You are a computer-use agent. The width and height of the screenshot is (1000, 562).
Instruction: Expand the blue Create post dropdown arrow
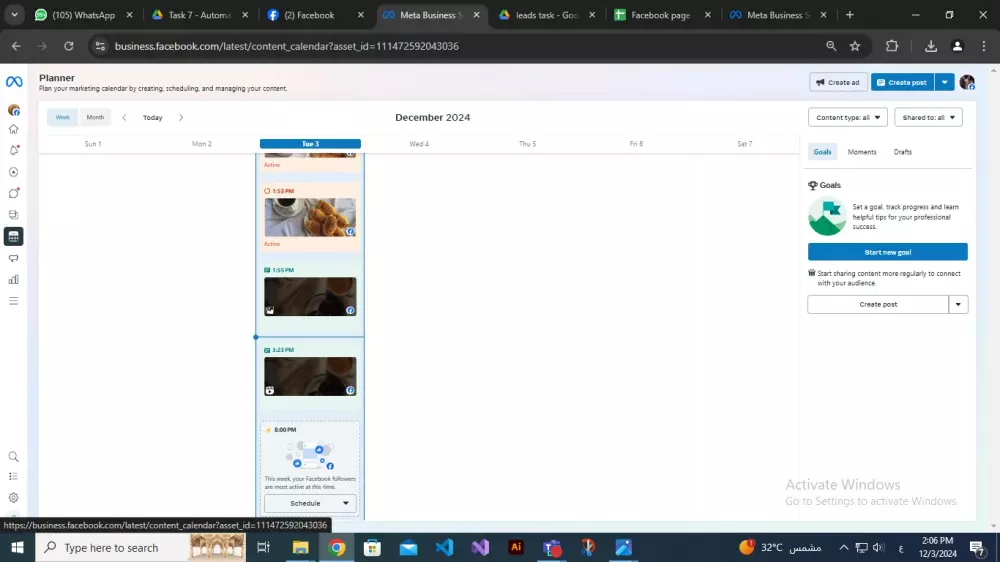pyautogui.click(x=945, y=82)
